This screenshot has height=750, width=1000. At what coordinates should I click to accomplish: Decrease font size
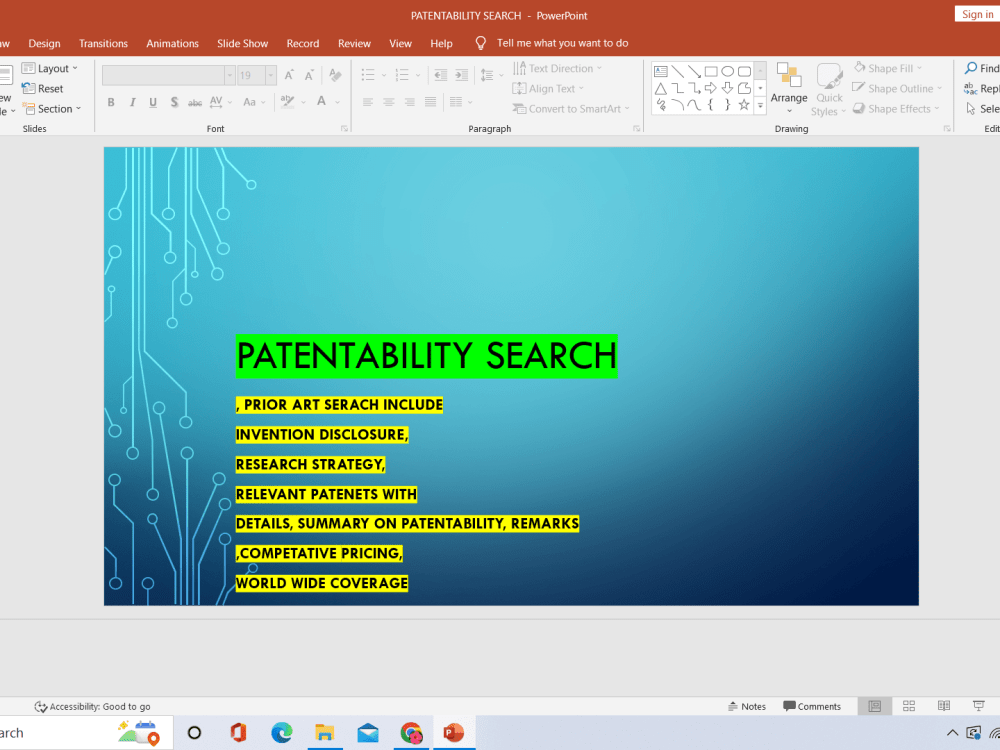[309, 75]
